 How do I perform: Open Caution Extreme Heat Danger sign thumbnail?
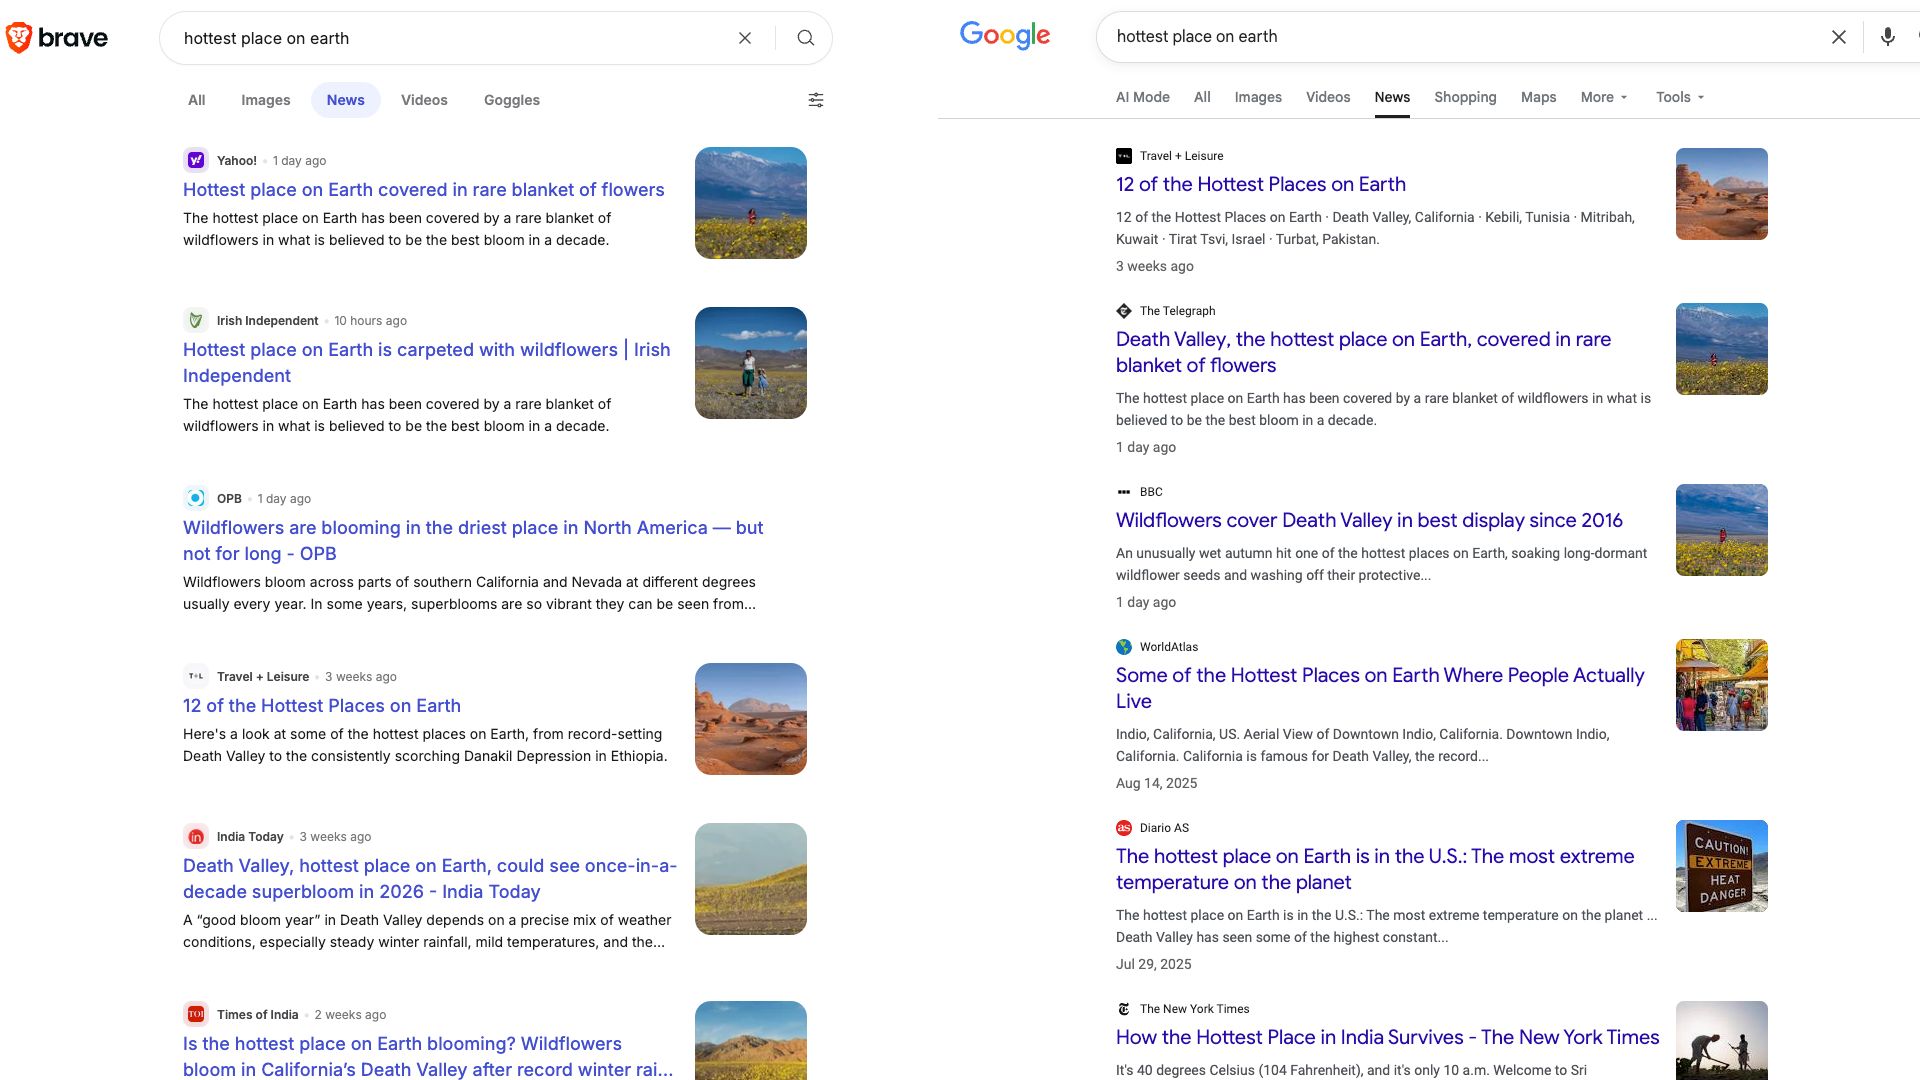(x=1722, y=866)
